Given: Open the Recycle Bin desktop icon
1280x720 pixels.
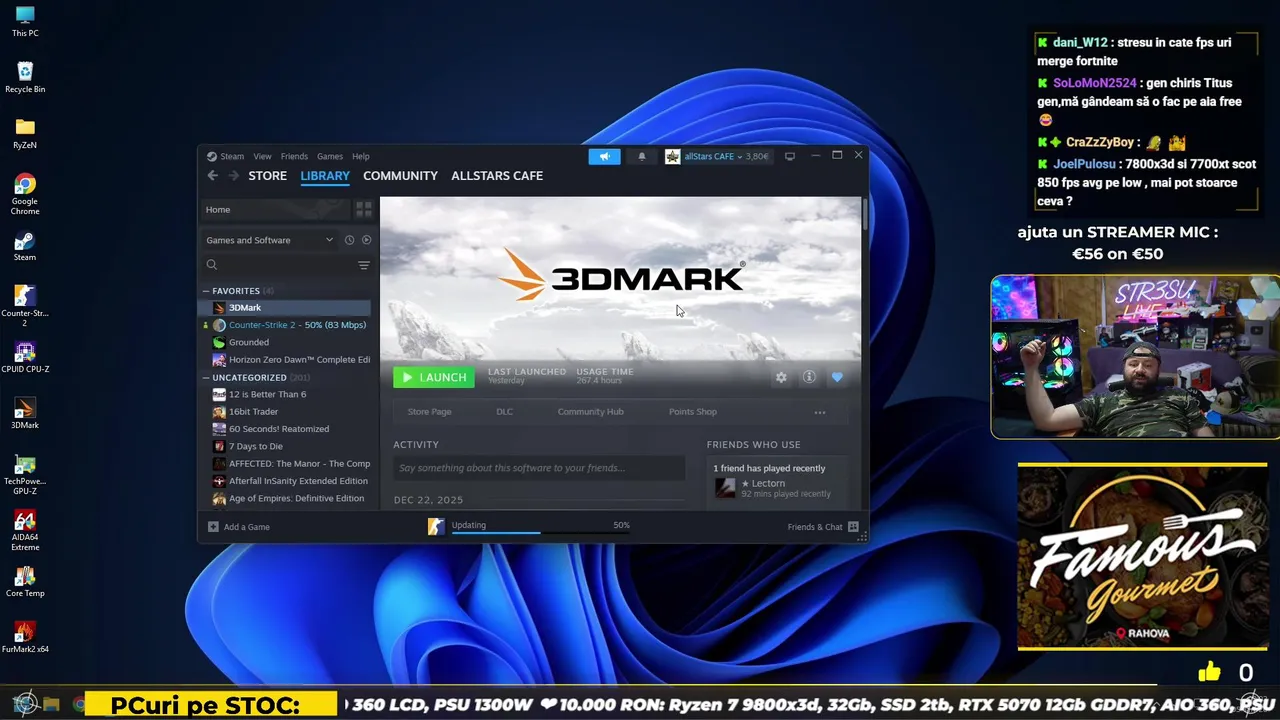Looking at the screenshot, I should tap(25, 78).
